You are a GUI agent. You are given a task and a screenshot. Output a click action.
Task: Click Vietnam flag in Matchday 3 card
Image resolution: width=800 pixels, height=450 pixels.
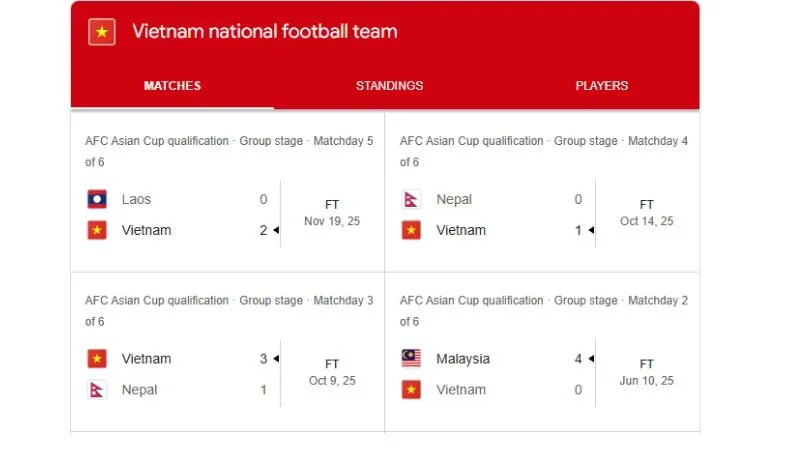pos(97,358)
